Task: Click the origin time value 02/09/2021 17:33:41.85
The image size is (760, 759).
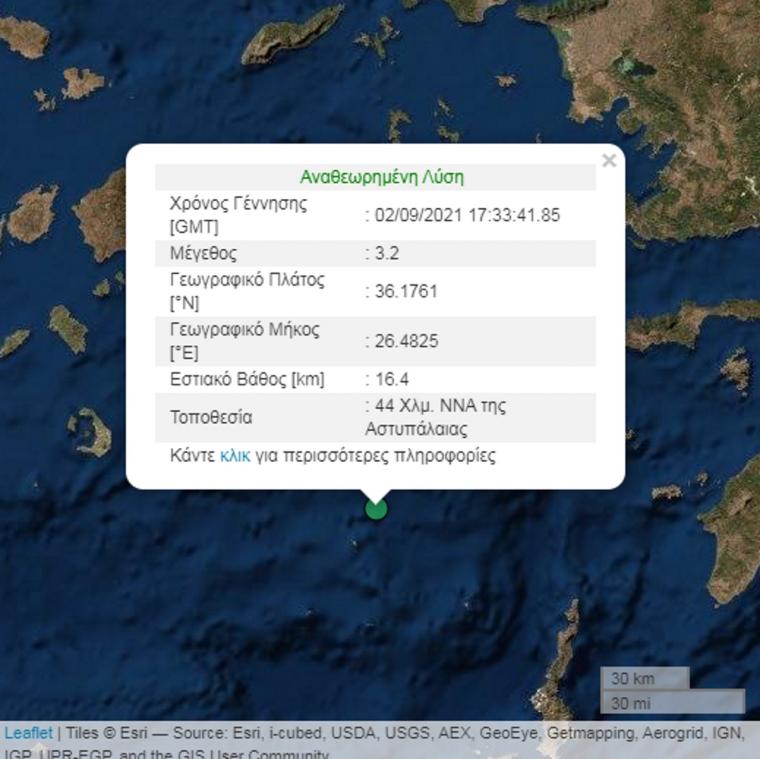Action: [467, 215]
